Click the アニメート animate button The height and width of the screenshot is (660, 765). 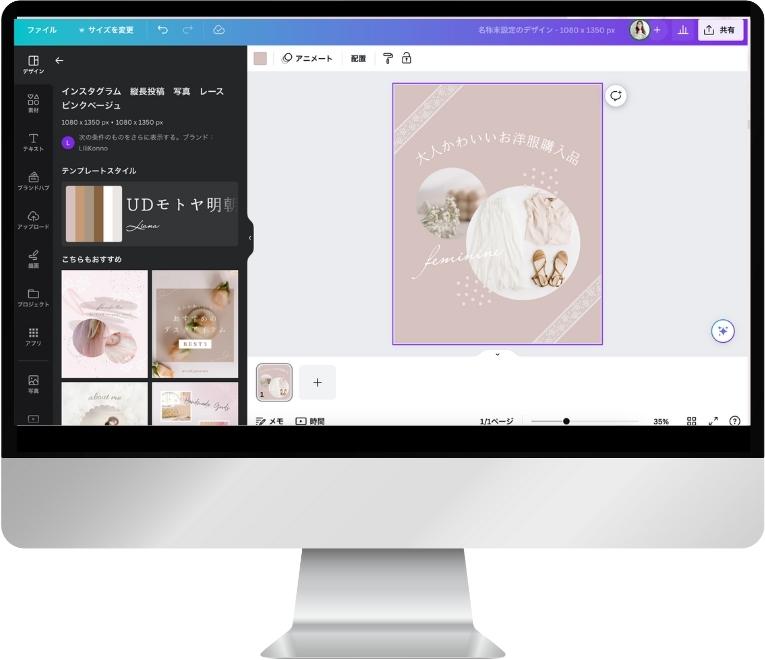[307, 59]
